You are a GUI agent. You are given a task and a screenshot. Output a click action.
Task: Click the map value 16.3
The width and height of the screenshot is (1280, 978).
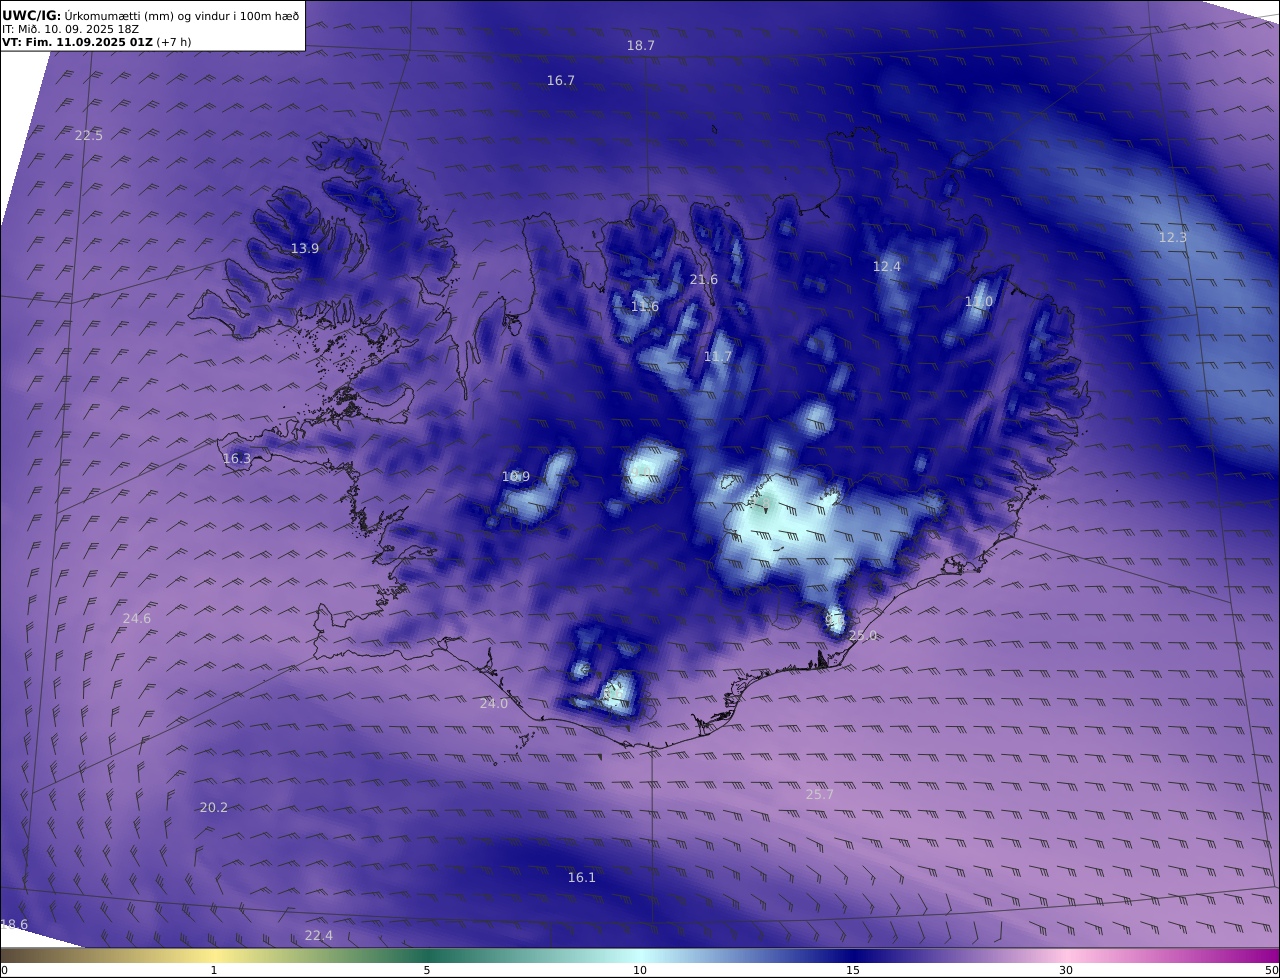pos(237,459)
